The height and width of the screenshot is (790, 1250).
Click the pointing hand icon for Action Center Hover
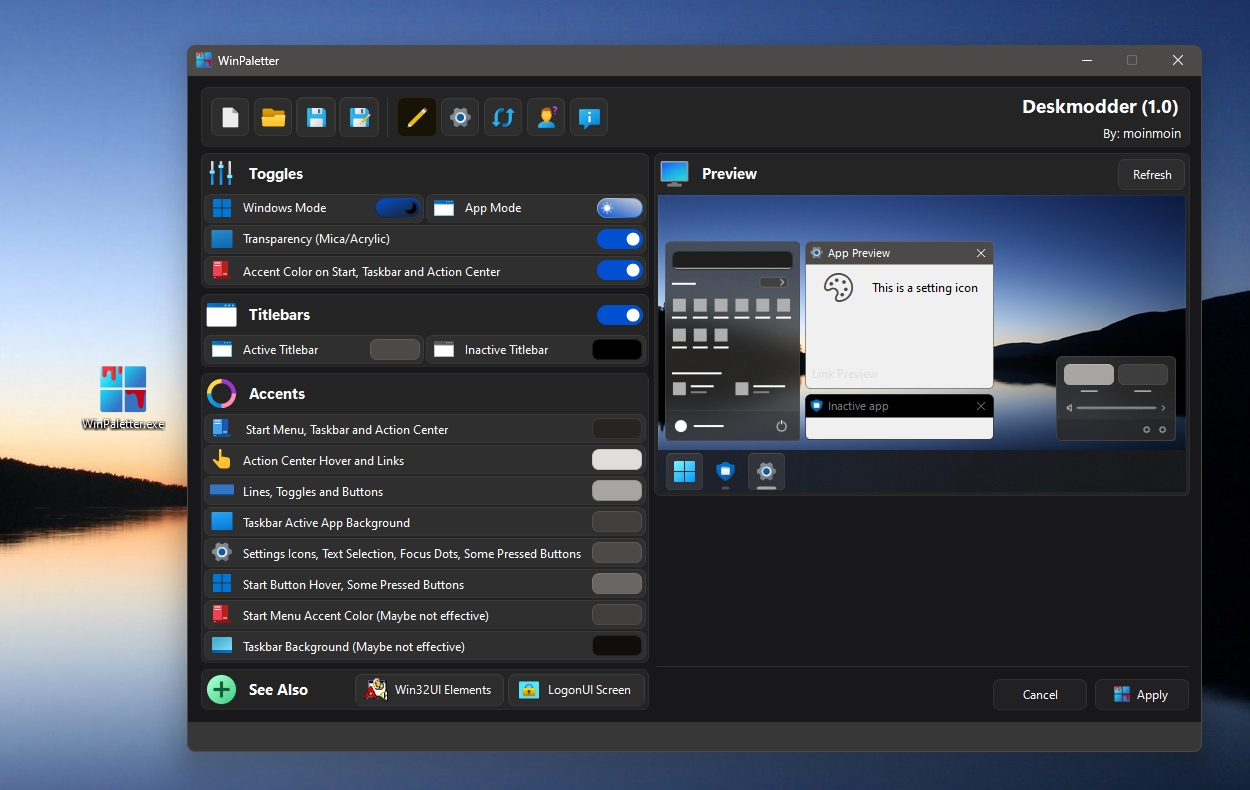[222, 460]
